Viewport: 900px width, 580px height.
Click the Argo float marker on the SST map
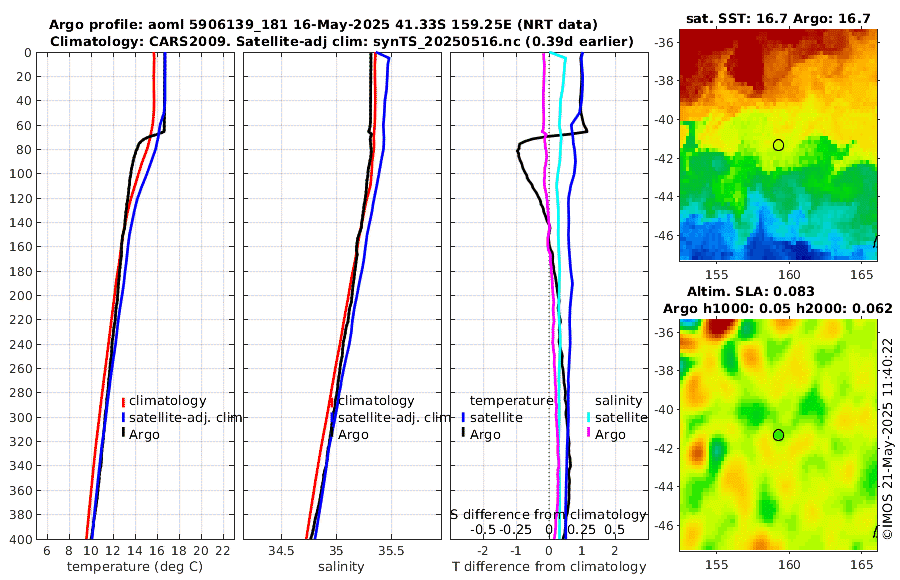pos(778,145)
